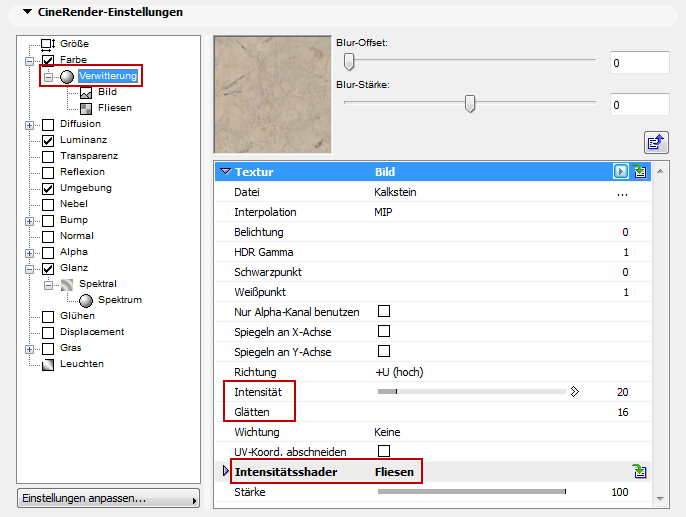Collapse the Textur section triangle

coord(225,171)
